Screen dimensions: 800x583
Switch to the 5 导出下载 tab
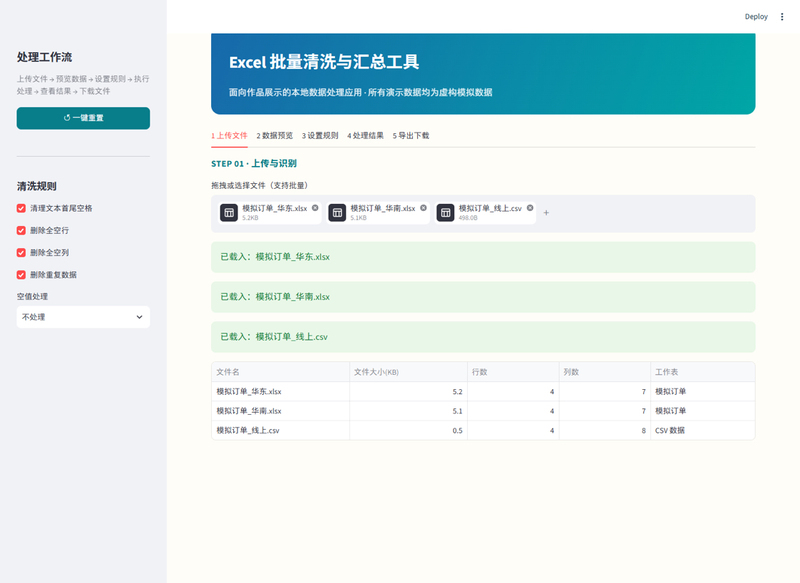[411, 136]
